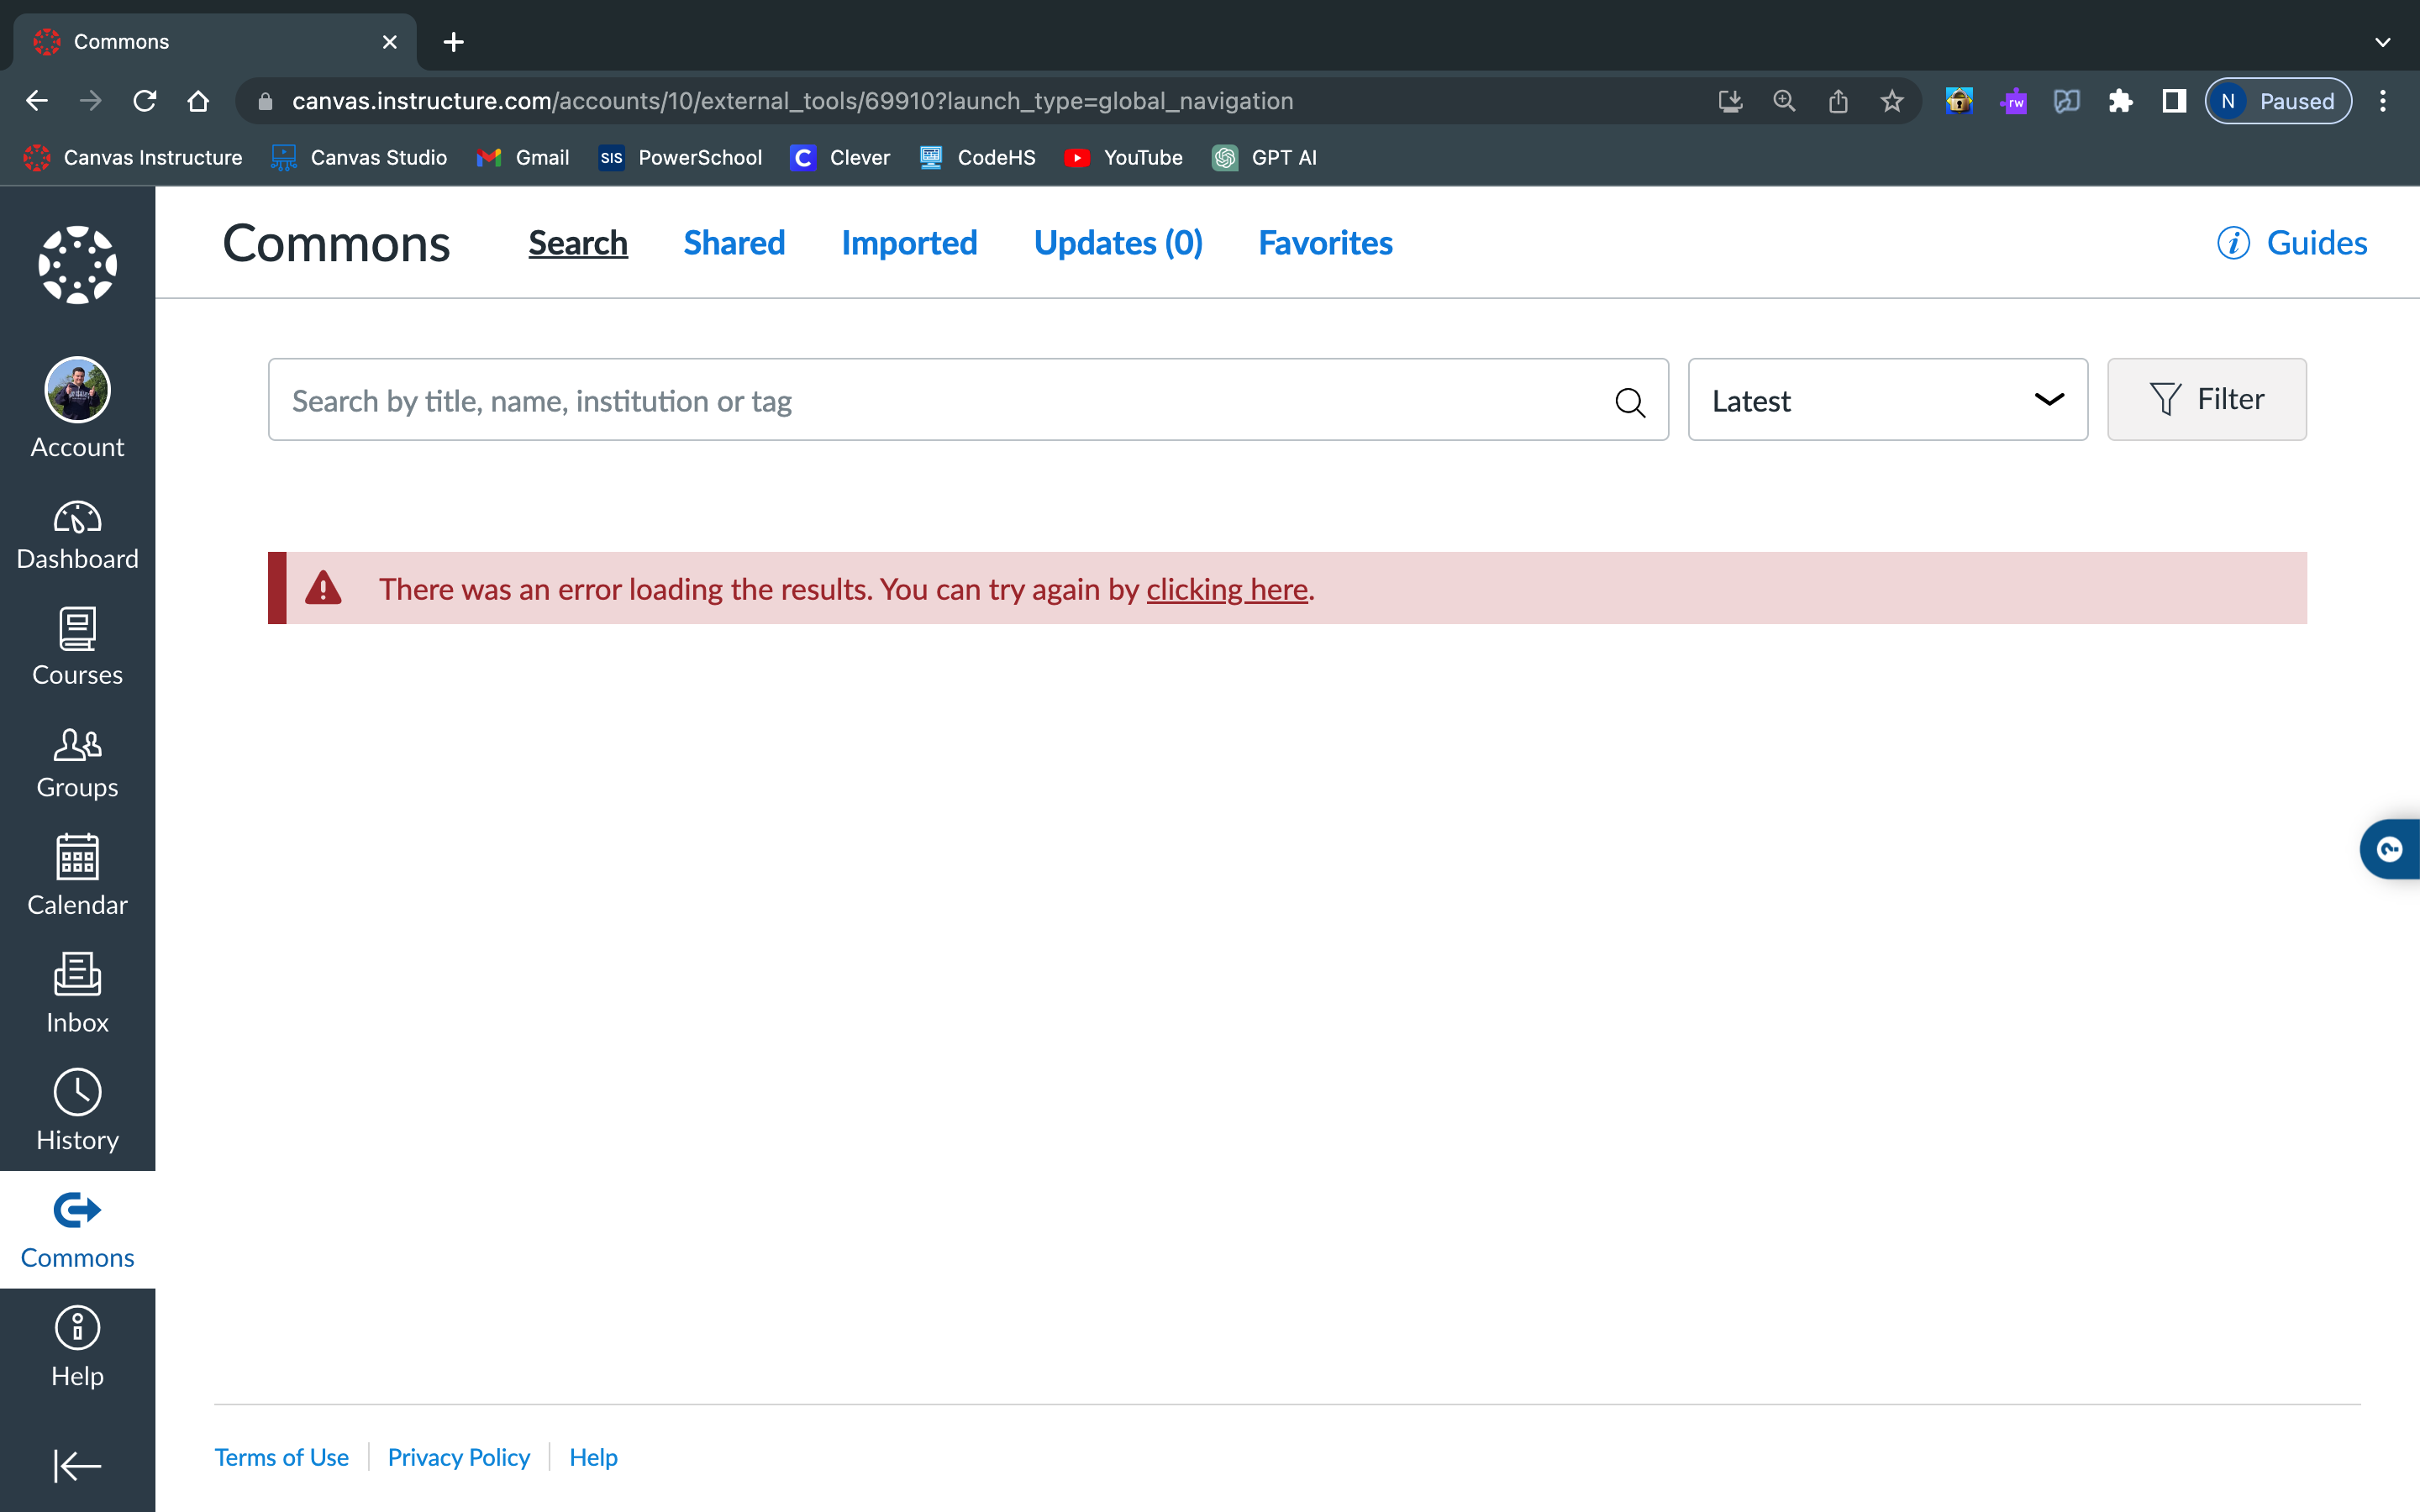Click the search by title input field
This screenshot has height=1512, width=2420.
click(x=940, y=401)
